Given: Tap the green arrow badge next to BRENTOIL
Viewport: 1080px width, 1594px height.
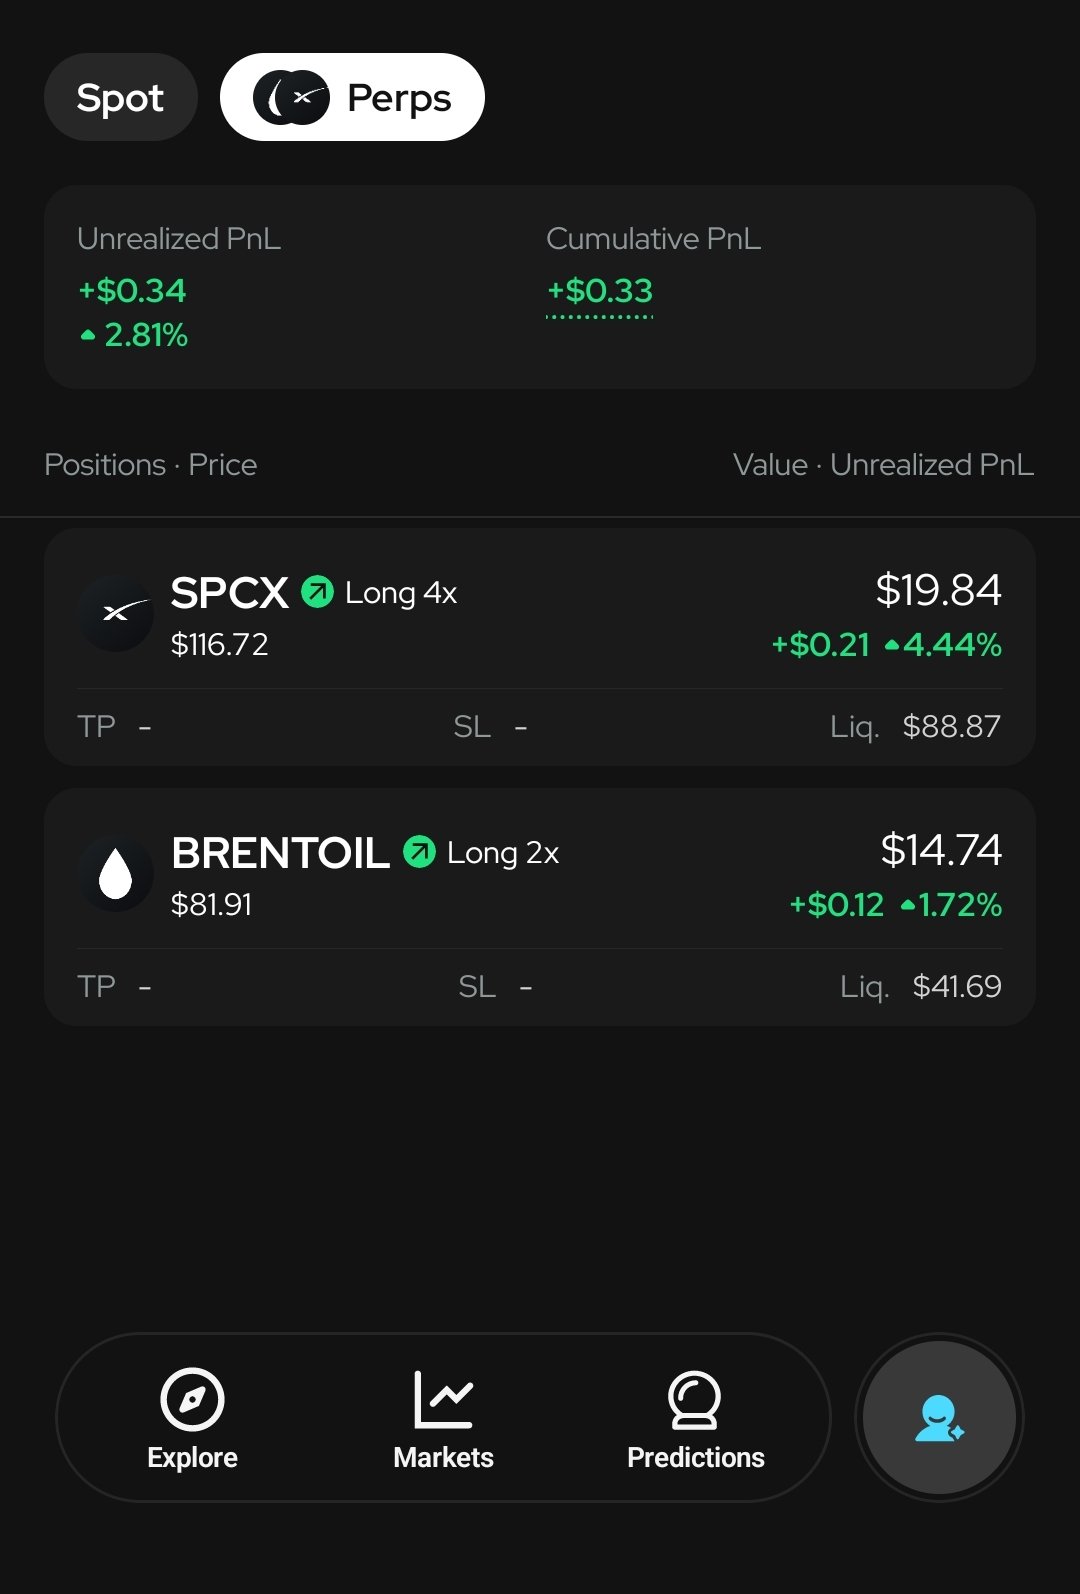Looking at the screenshot, I should tap(420, 852).
